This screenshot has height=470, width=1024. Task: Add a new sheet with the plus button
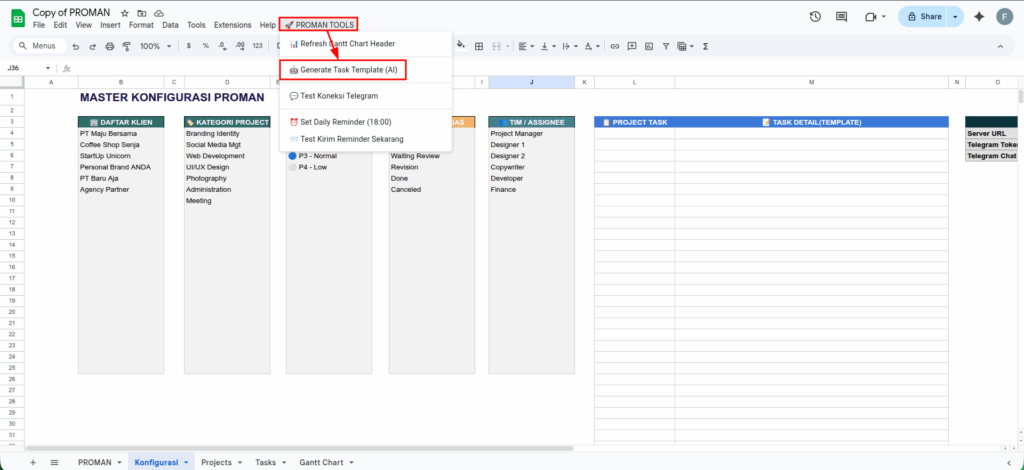pos(32,462)
